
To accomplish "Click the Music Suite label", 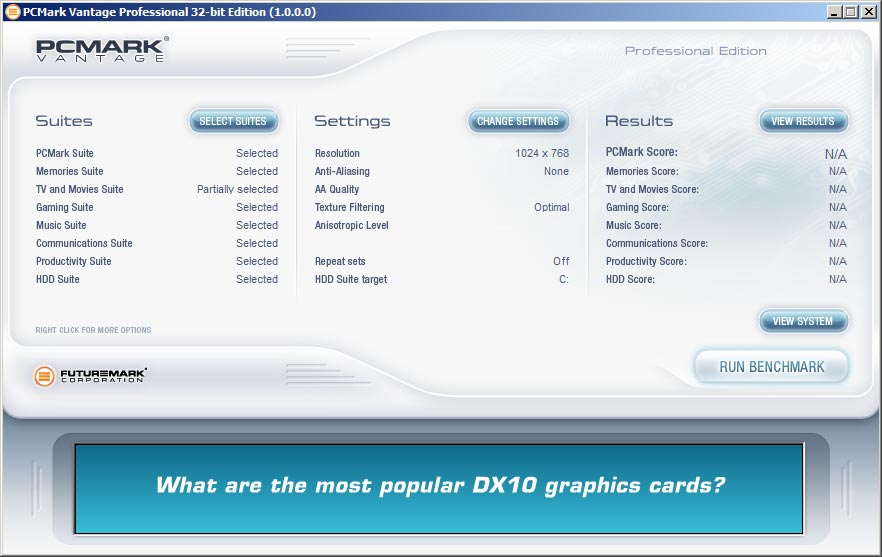I will pos(61,225).
